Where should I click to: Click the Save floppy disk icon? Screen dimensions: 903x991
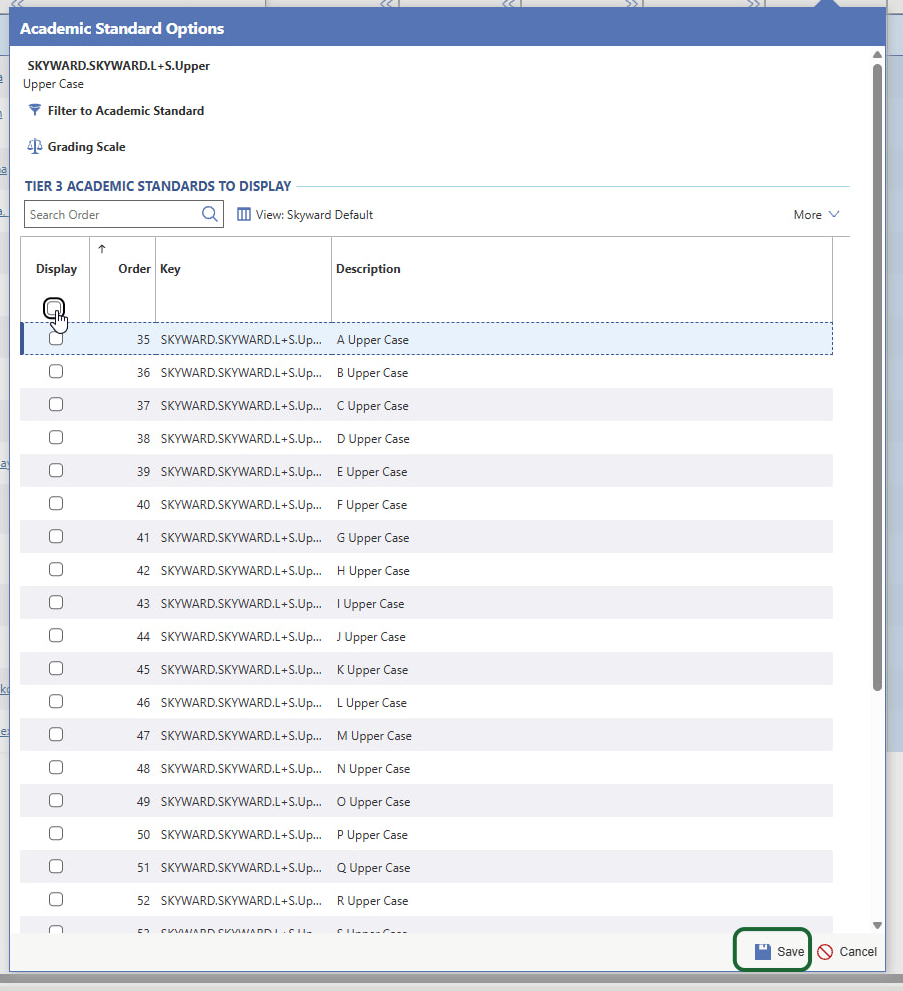click(763, 951)
